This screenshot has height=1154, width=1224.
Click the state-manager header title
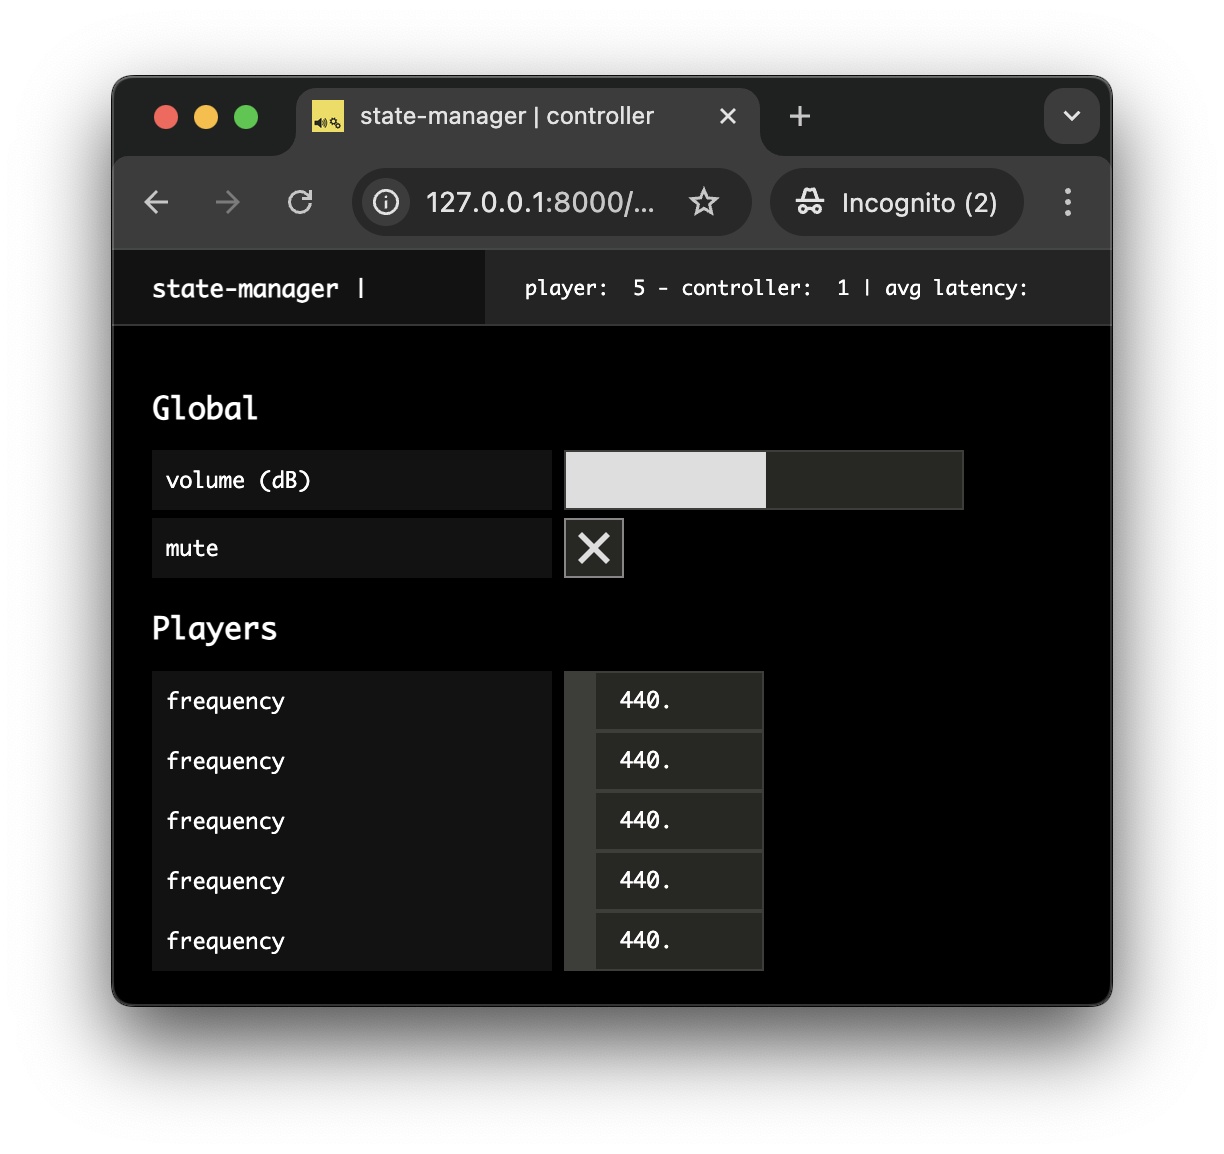(x=245, y=289)
